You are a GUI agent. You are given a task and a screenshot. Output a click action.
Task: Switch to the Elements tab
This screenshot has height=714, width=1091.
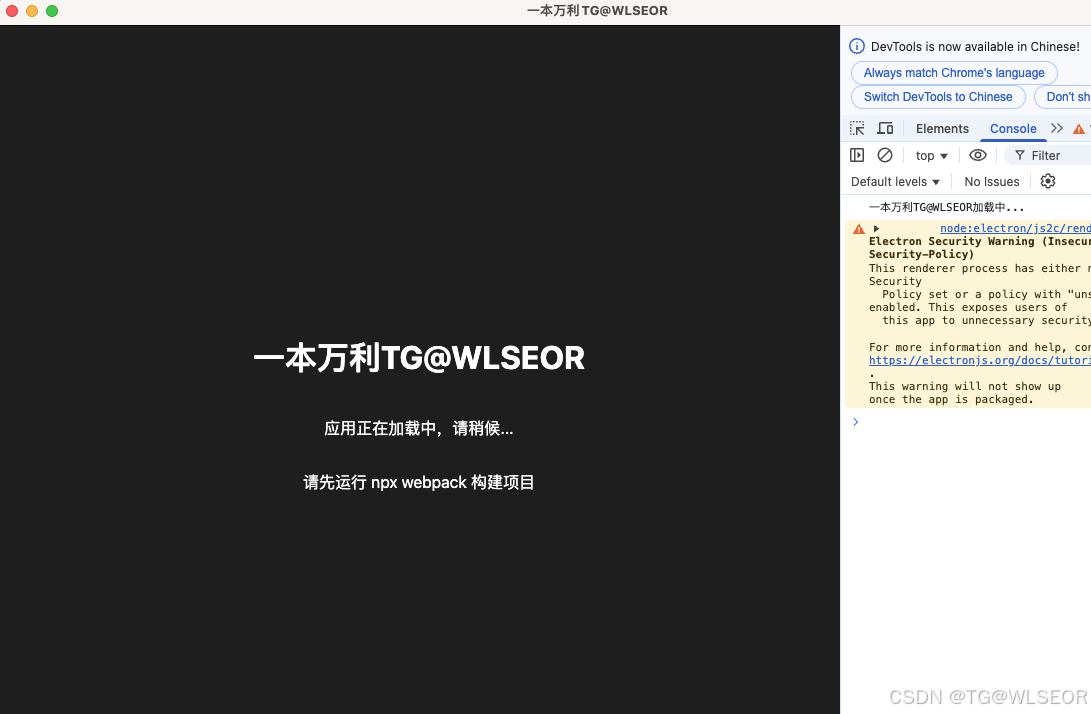click(941, 128)
